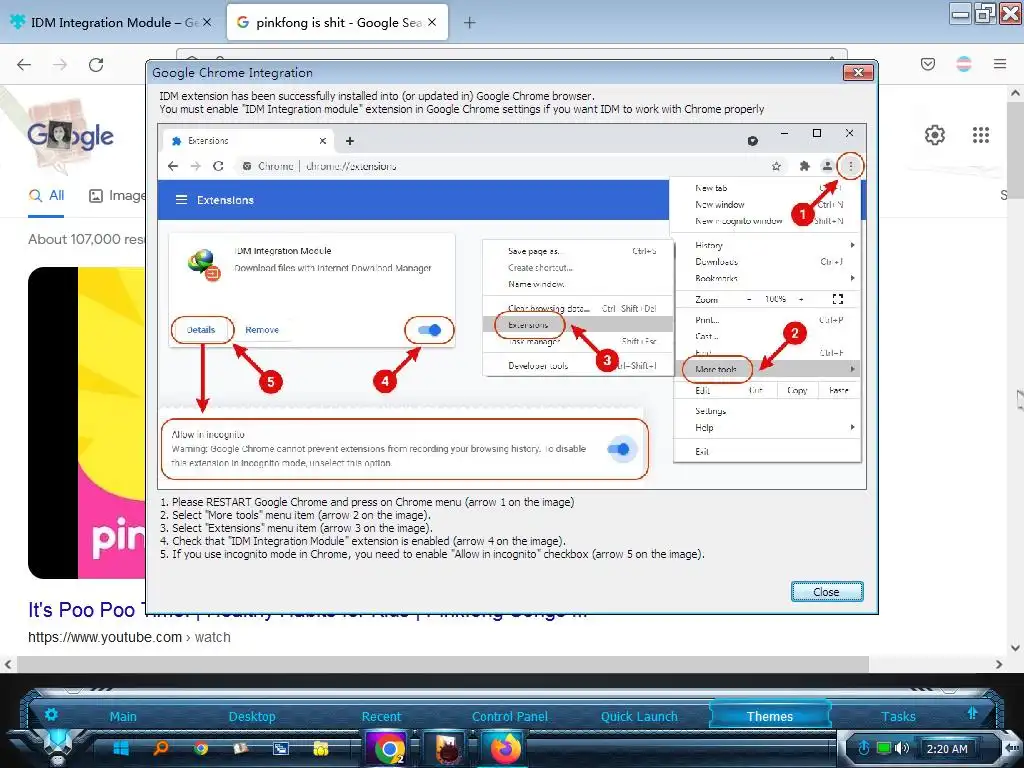
Task: Click the pinkfong video thumbnail
Action: tap(86, 423)
